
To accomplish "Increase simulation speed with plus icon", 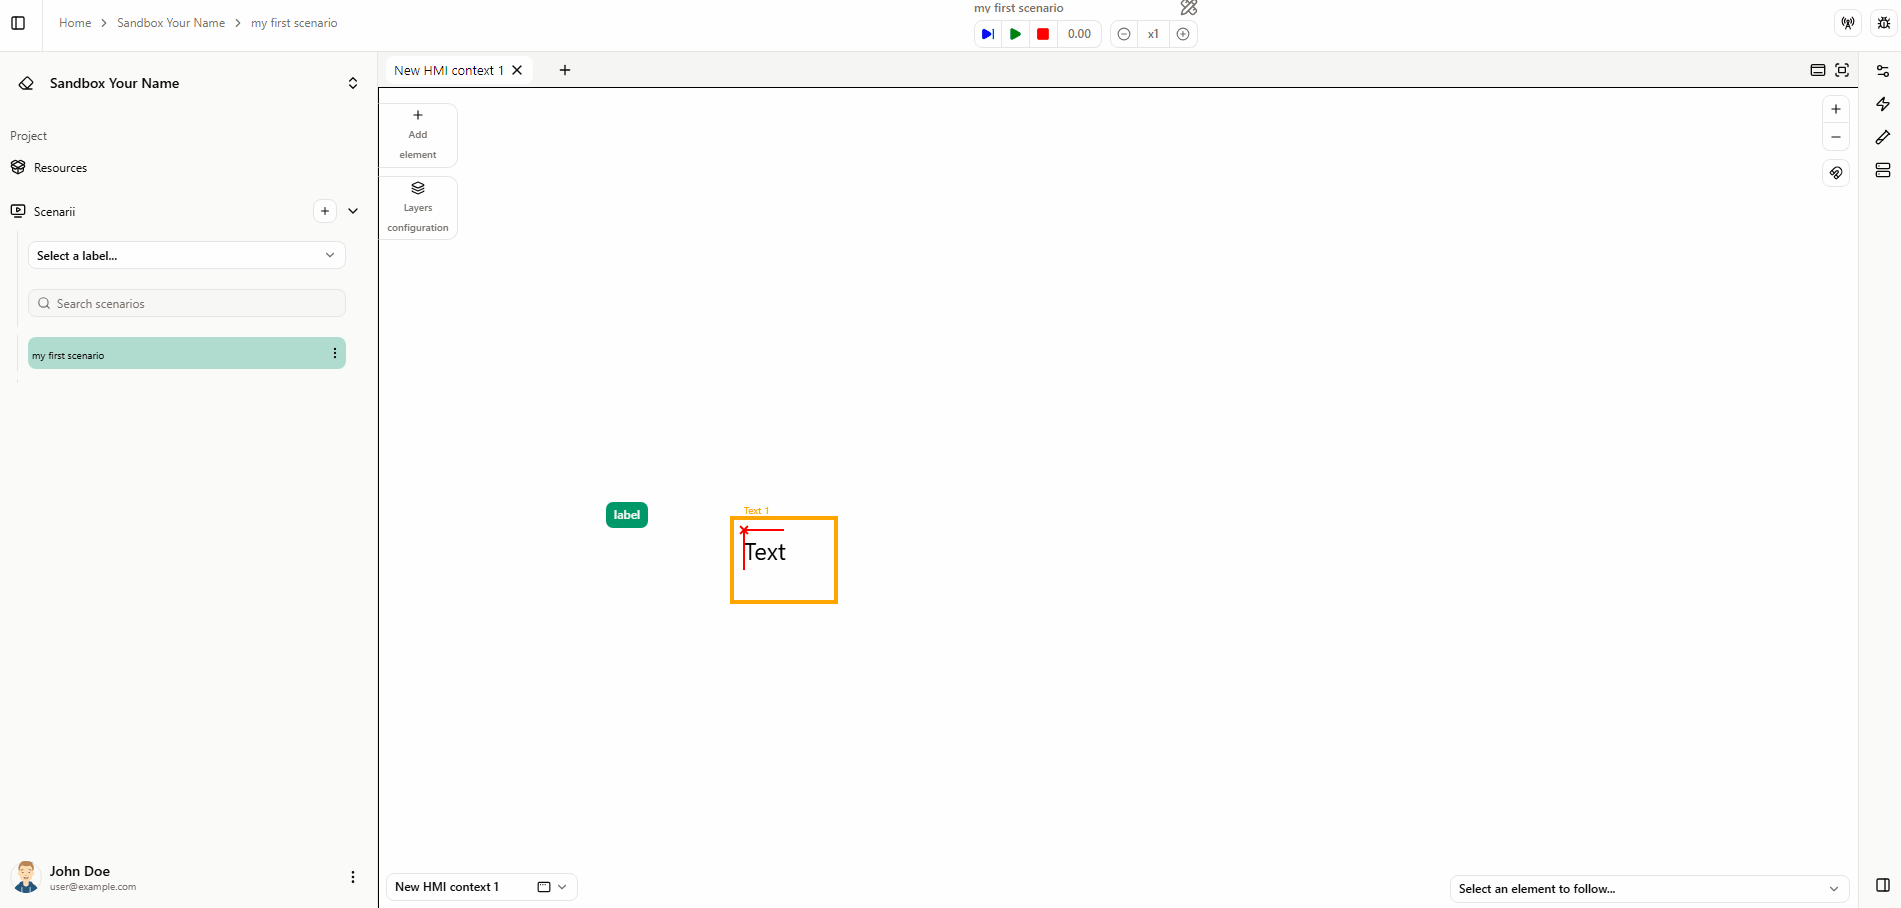I will (x=1183, y=34).
